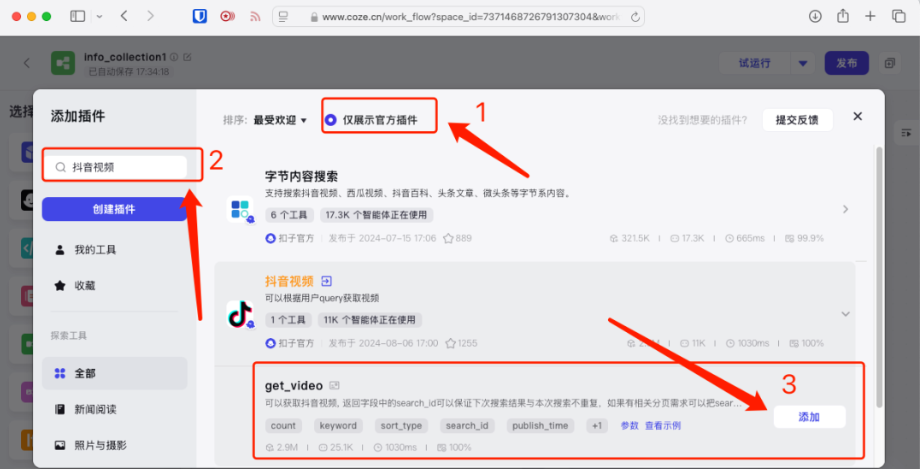Reload the page with refresh icon
The image size is (920, 469).
(x=635, y=17)
